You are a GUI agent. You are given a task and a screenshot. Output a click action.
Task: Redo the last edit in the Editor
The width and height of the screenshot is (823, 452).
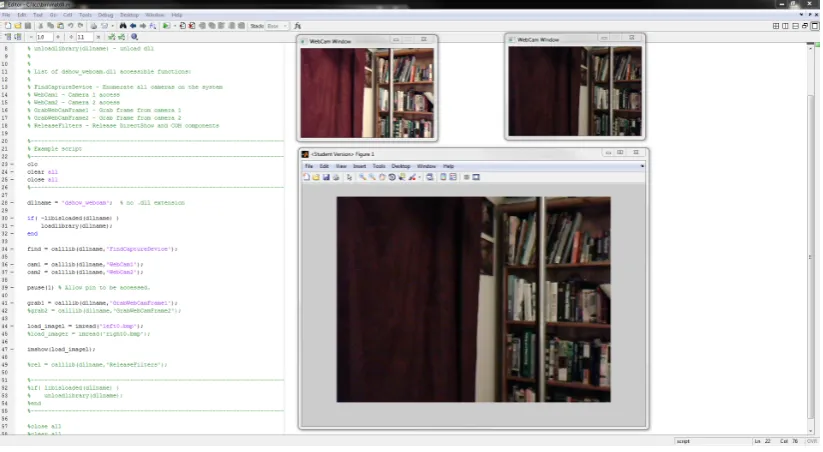[80, 26]
